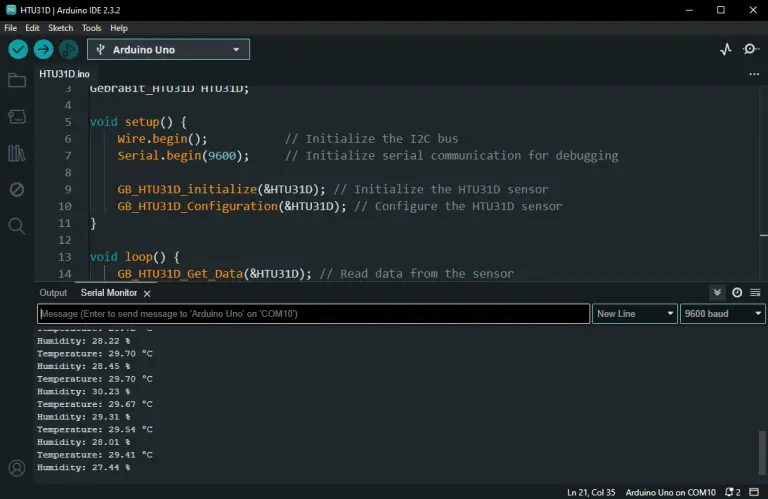Viewport: 768px width, 499px height.
Task: Open the Search sidebar icon
Action: pos(17,226)
